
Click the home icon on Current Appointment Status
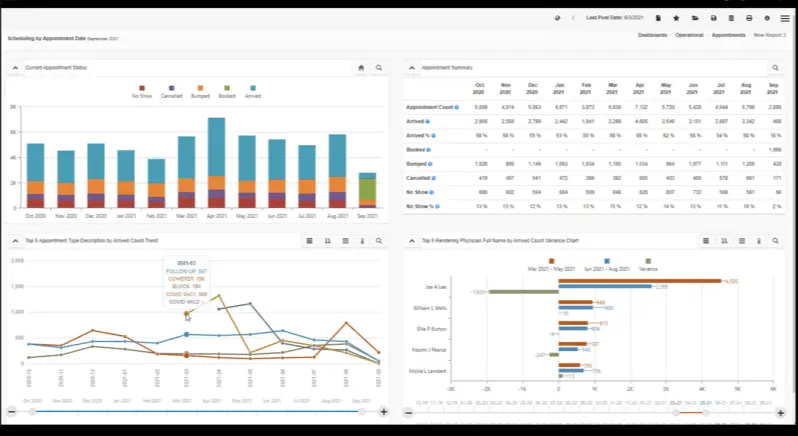click(361, 68)
